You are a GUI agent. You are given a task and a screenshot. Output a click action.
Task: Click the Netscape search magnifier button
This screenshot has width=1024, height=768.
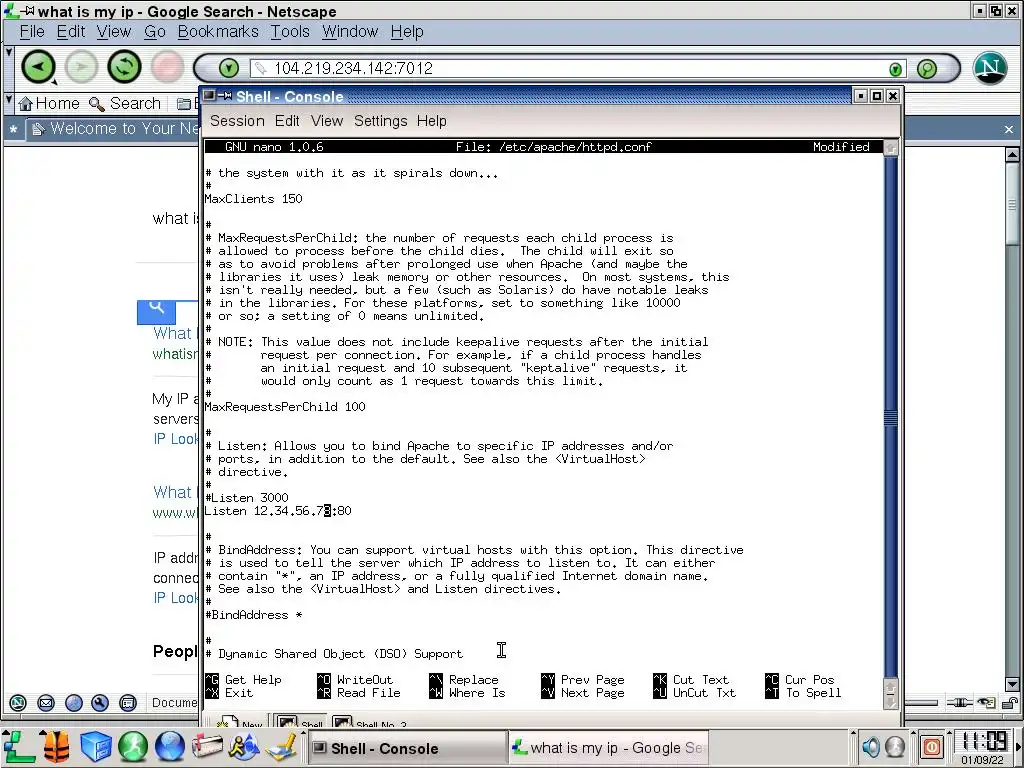[x=927, y=69]
